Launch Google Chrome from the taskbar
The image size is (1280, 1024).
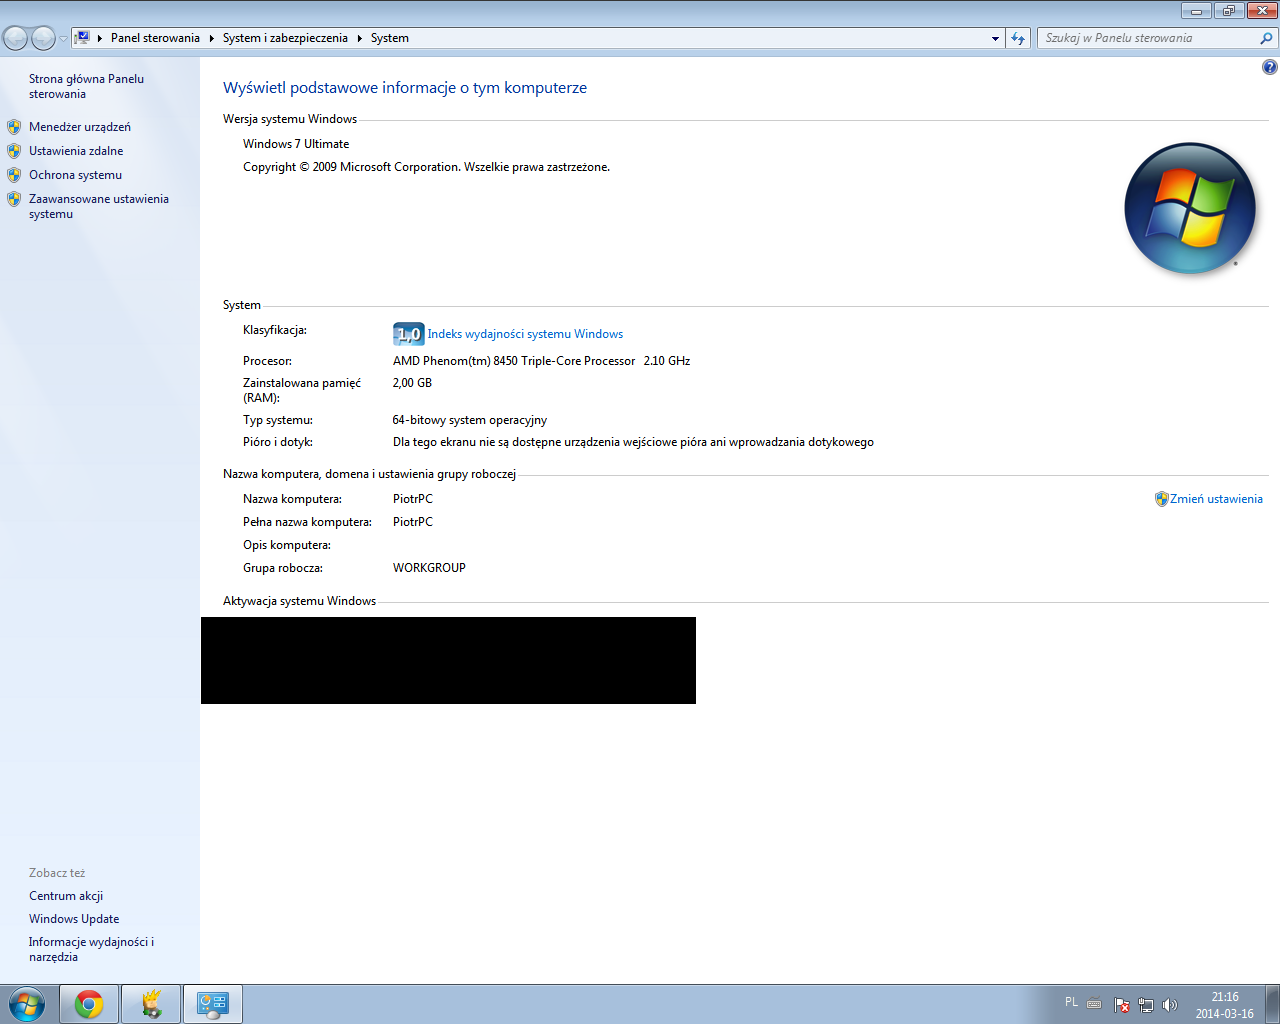89,1004
